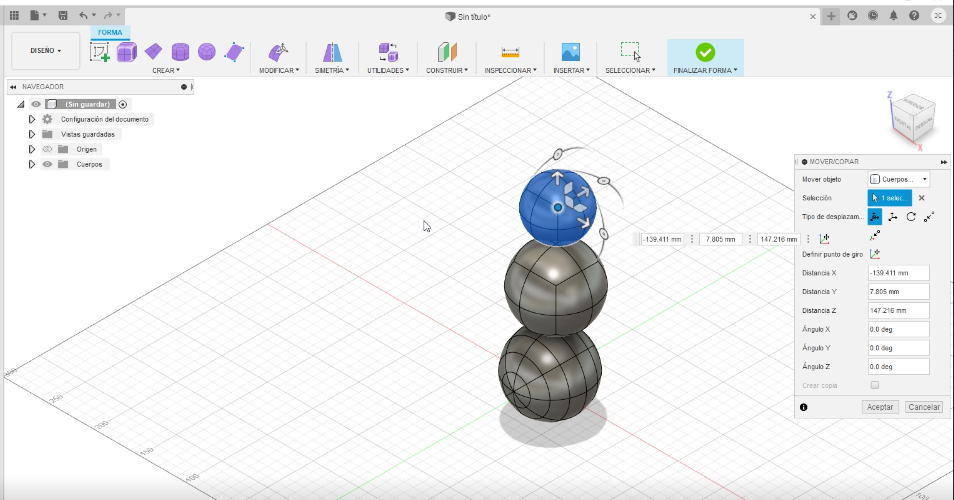Screen dimensions: 954x500
Task: Collapse the Navegador panel arrows
Action: tap(13, 87)
